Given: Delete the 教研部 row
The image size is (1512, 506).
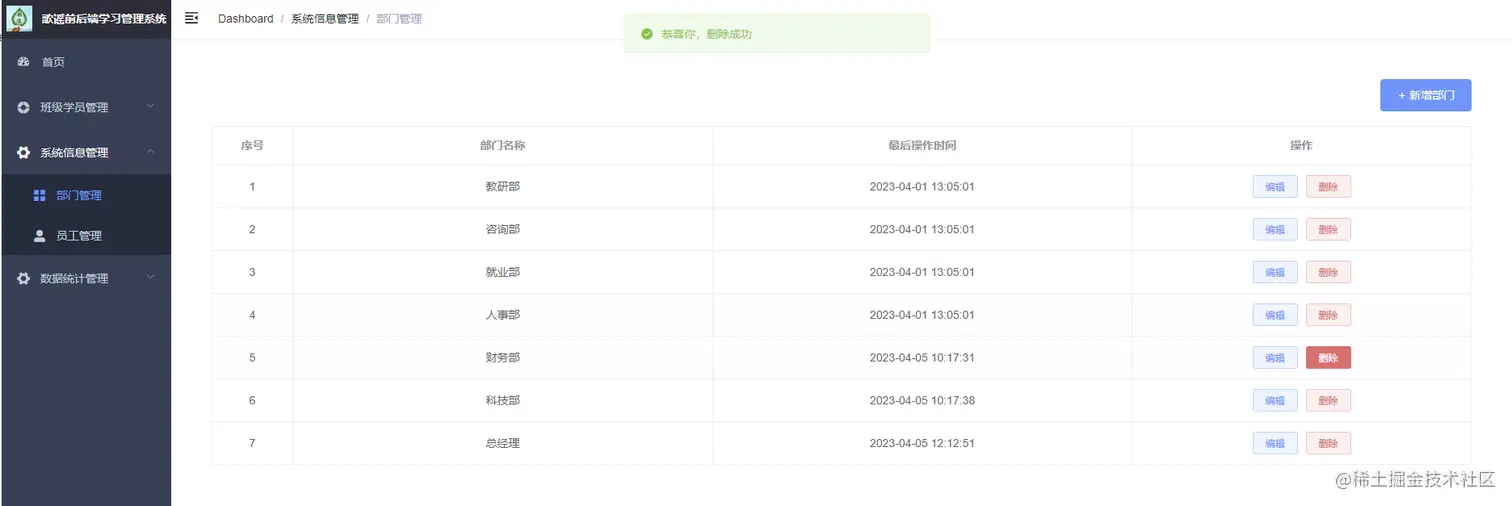Looking at the screenshot, I should coord(1328,187).
